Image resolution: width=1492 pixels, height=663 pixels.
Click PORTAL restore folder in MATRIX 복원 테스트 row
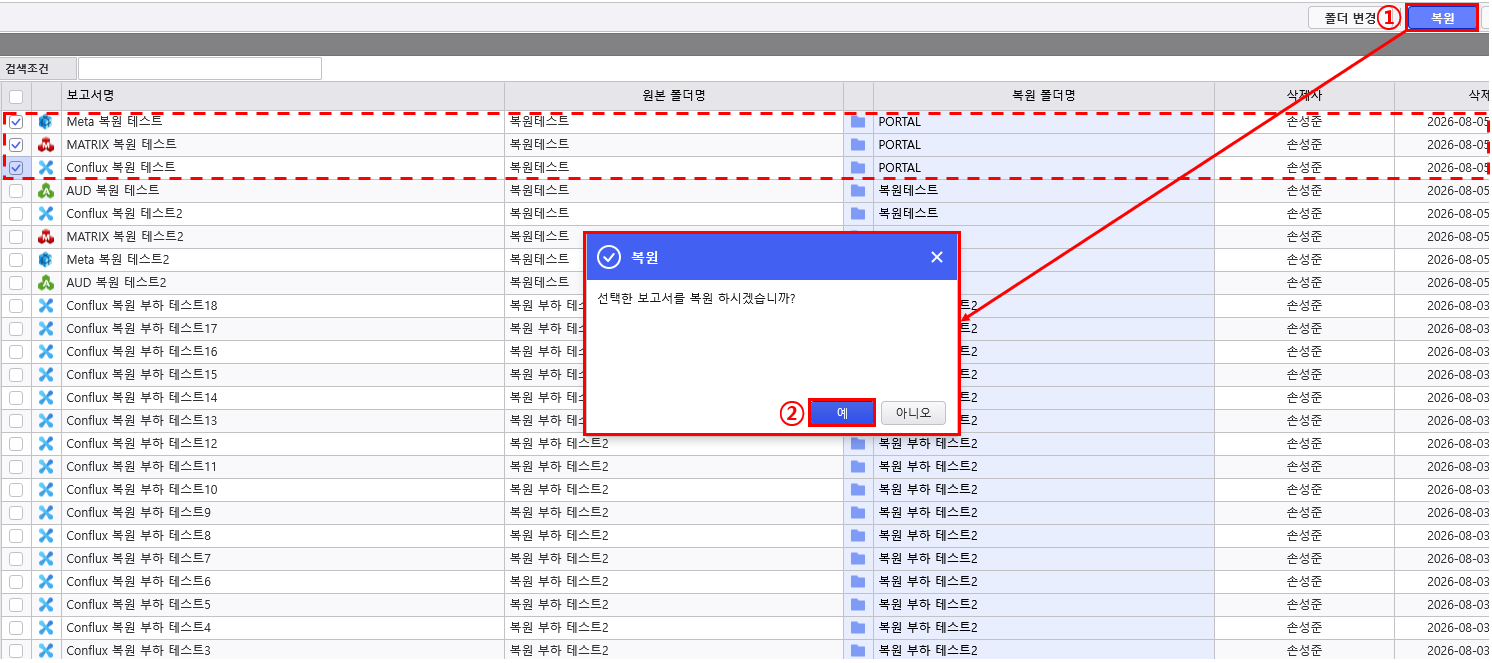click(1044, 145)
